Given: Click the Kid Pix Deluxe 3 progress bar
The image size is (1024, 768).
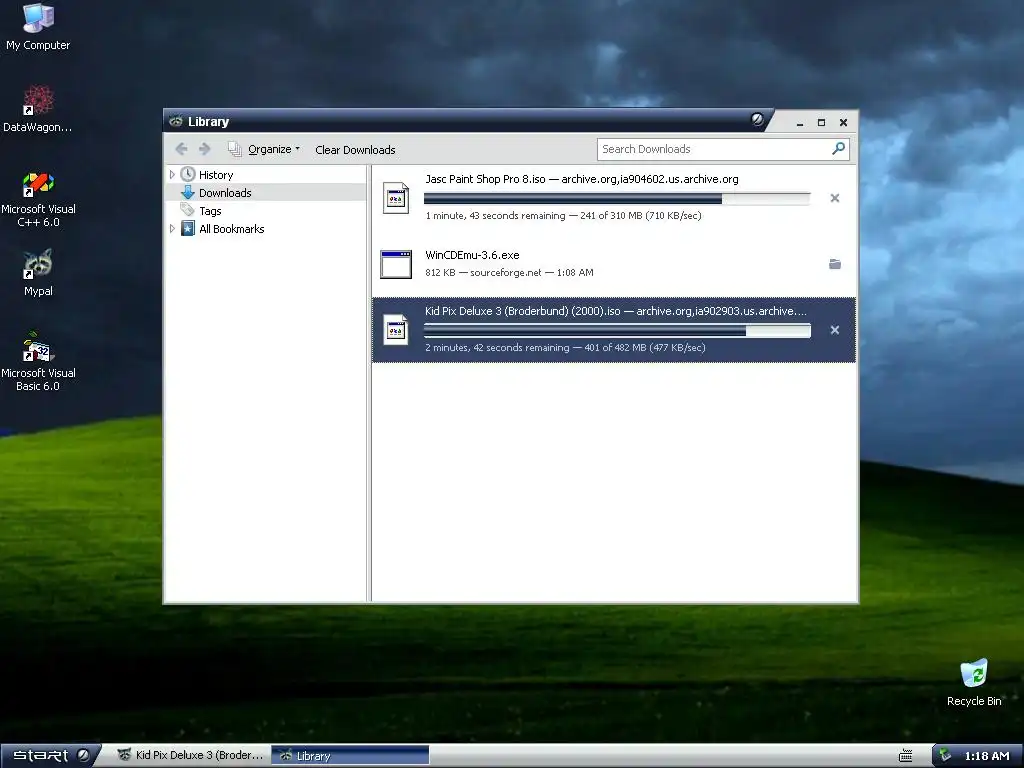Looking at the screenshot, I should [617, 330].
